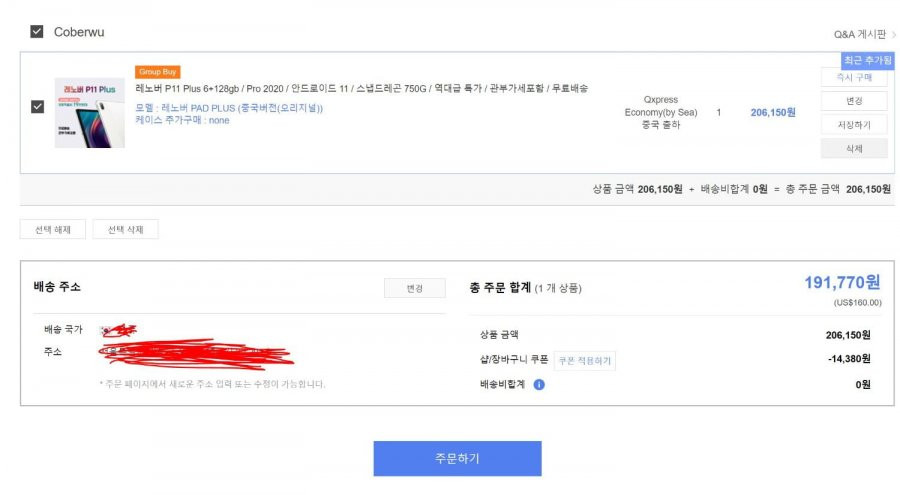900x495 pixels.
Task: Toggle the Lenovo P11 Plus item checkbox
Action: [x=37, y=107]
